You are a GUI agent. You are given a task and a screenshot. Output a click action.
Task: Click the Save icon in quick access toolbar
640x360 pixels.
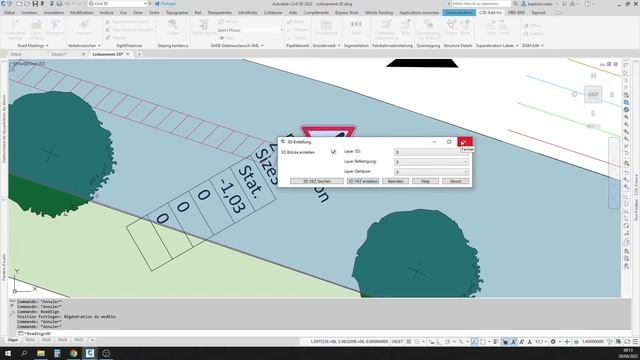pos(35,4)
